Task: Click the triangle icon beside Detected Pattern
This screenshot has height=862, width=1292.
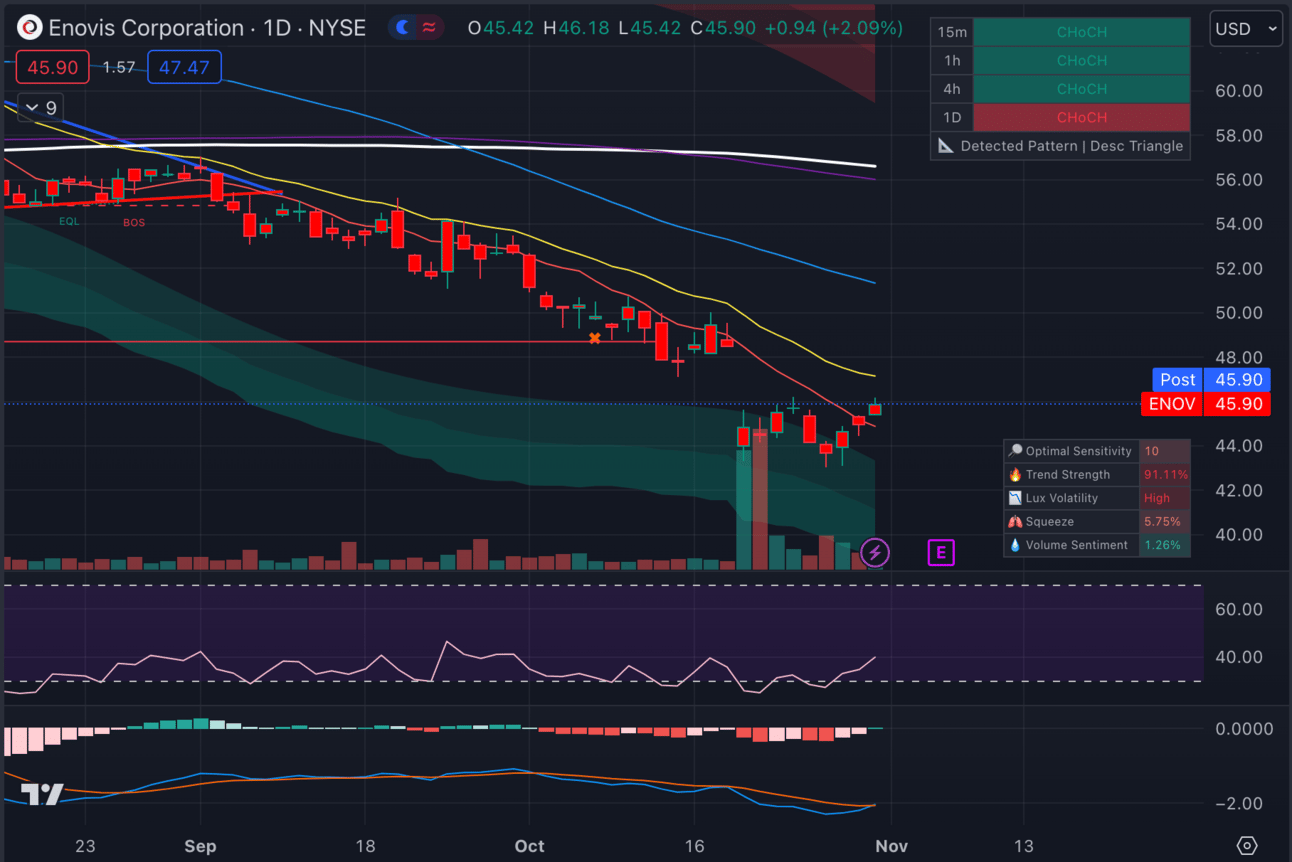Action: pos(945,146)
